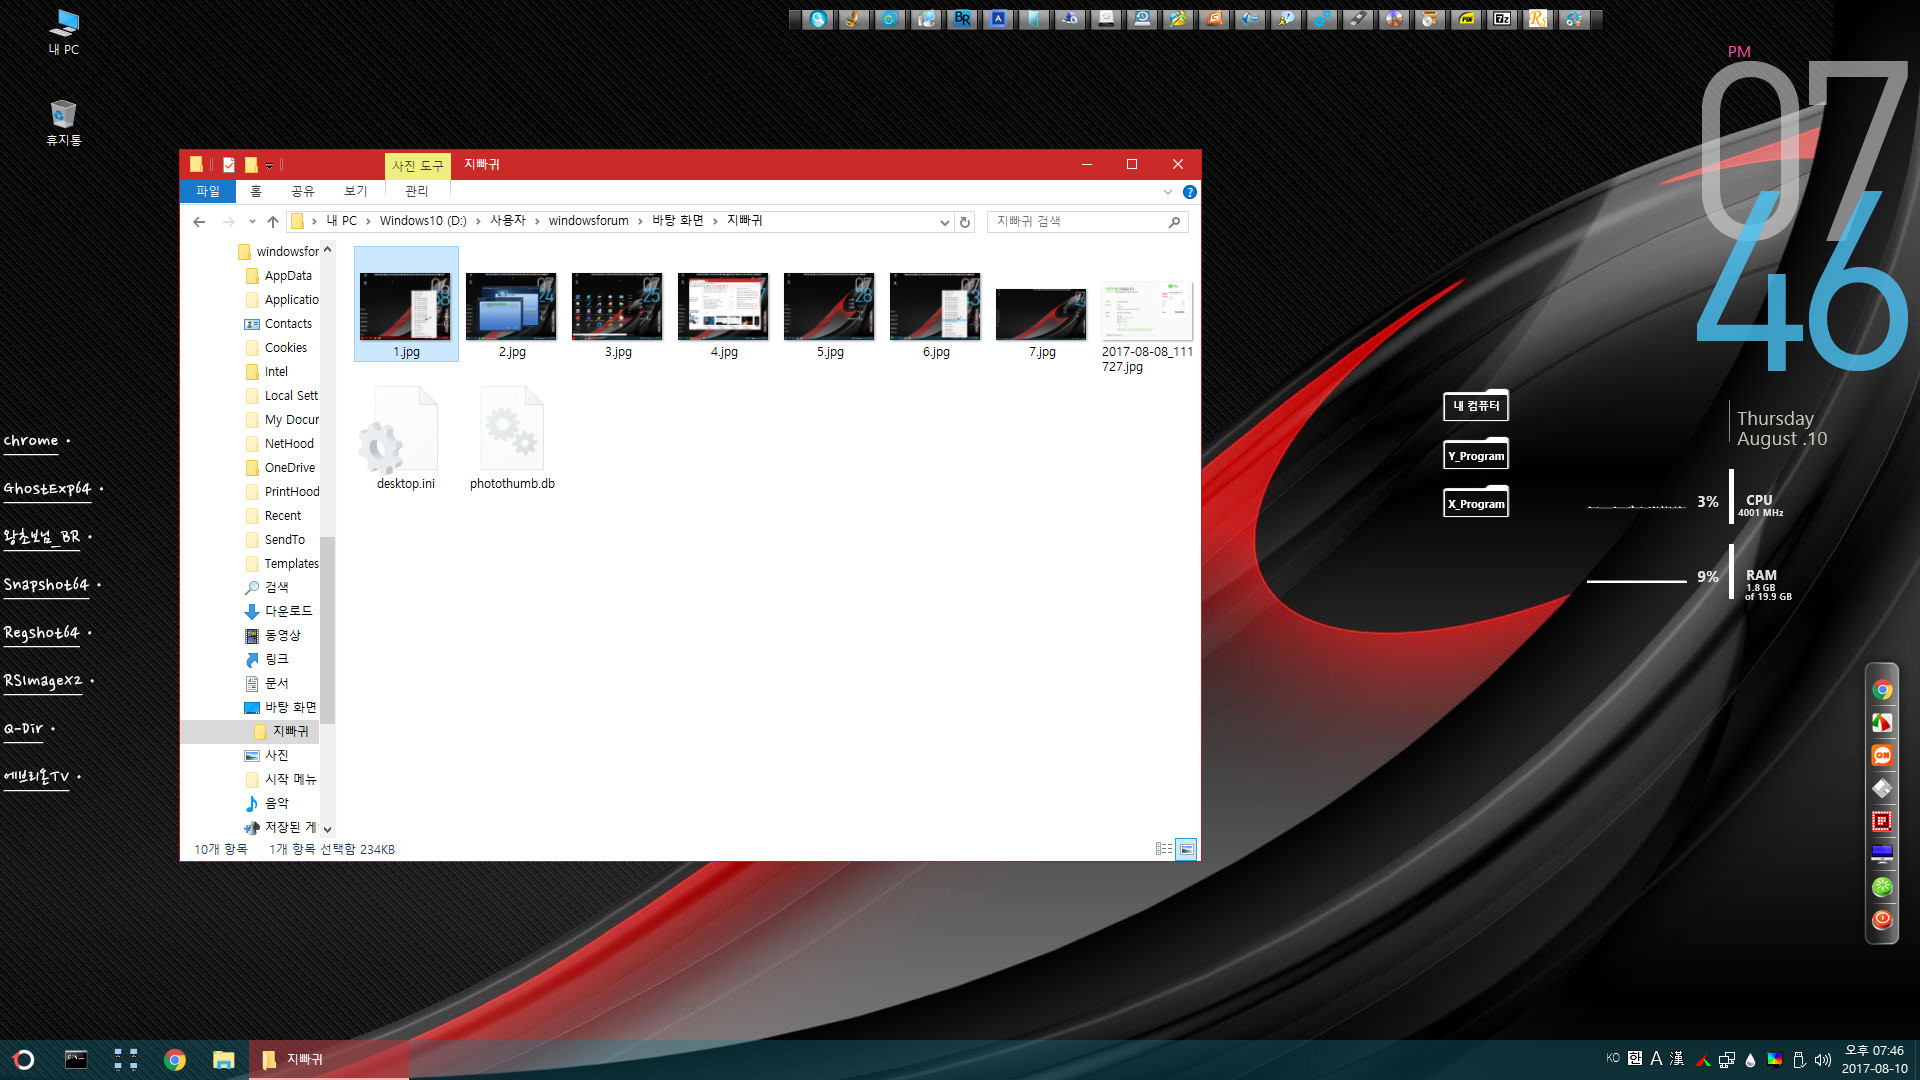Open the 보기 ribbon tab
Viewport: 1920px width, 1080px height.
point(356,191)
